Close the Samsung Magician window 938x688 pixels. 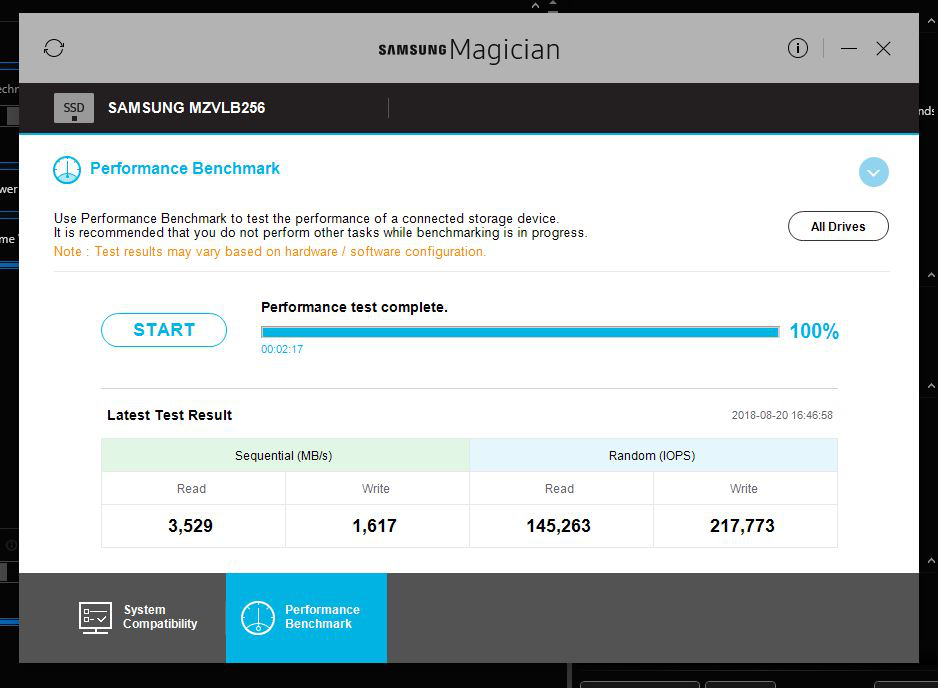click(x=884, y=48)
